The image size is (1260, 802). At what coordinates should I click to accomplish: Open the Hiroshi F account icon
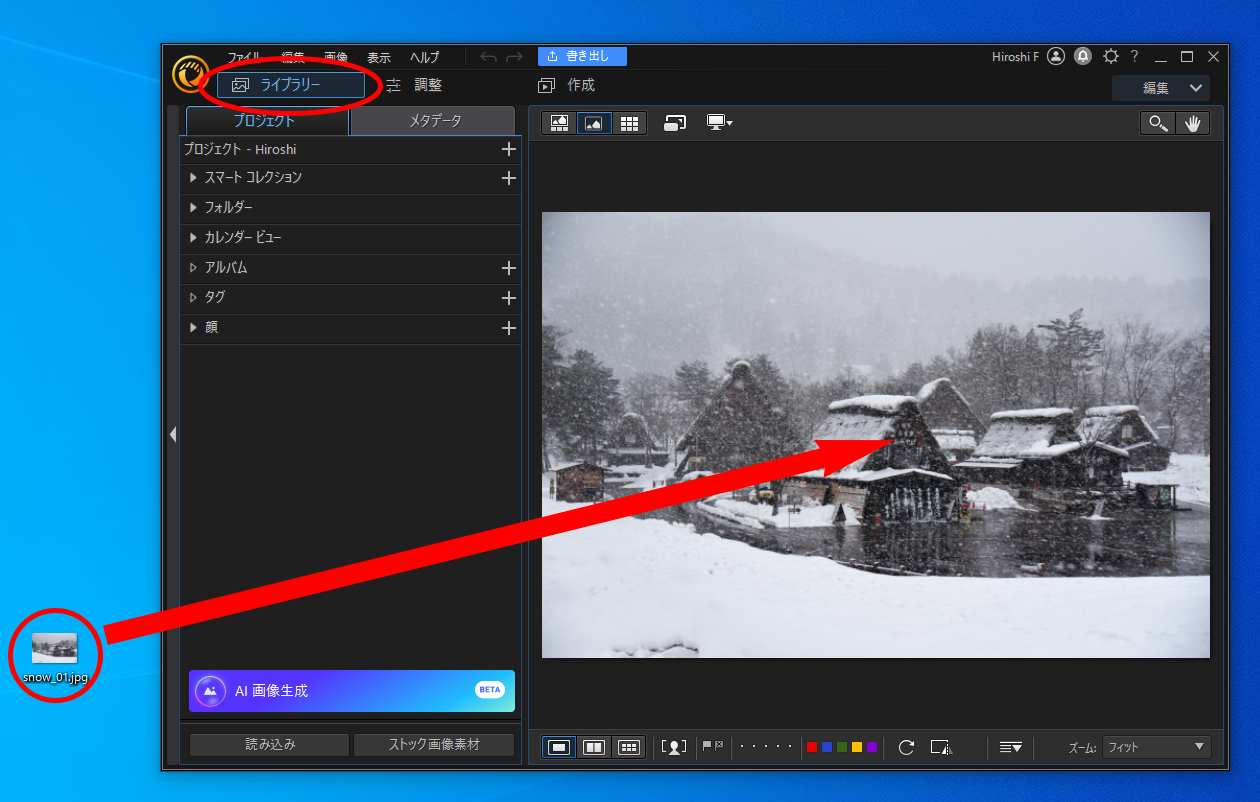[1056, 57]
